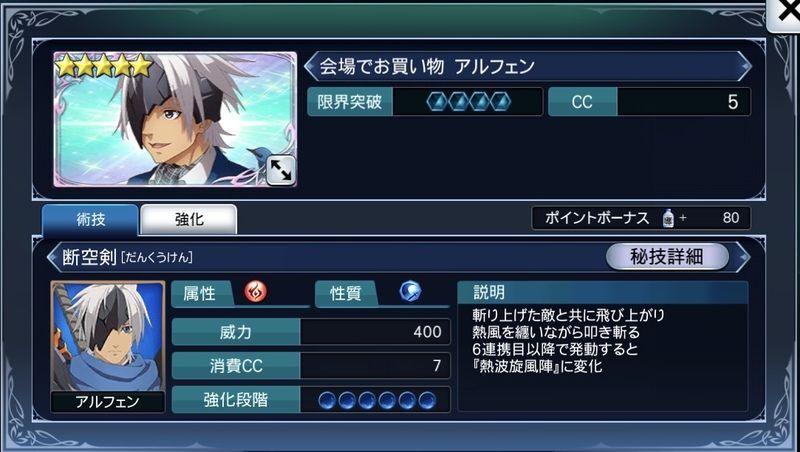Viewport: 800px width, 452px height.
Task: Show previous skill using left arrow by 断空剣
Action: 53,257
